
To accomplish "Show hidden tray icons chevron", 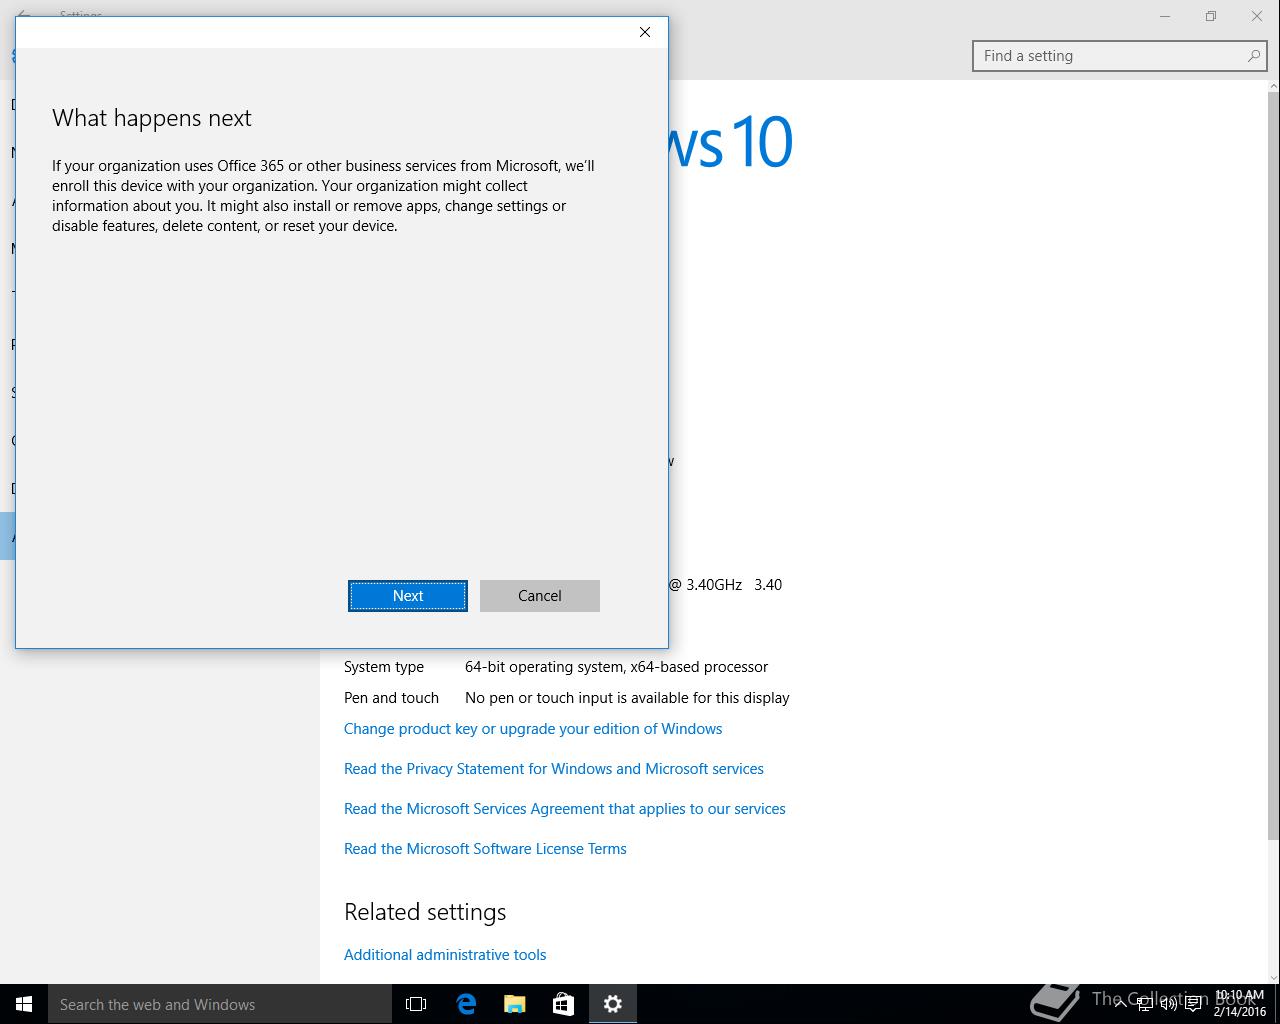I will pyautogui.click(x=1120, y=1004).
